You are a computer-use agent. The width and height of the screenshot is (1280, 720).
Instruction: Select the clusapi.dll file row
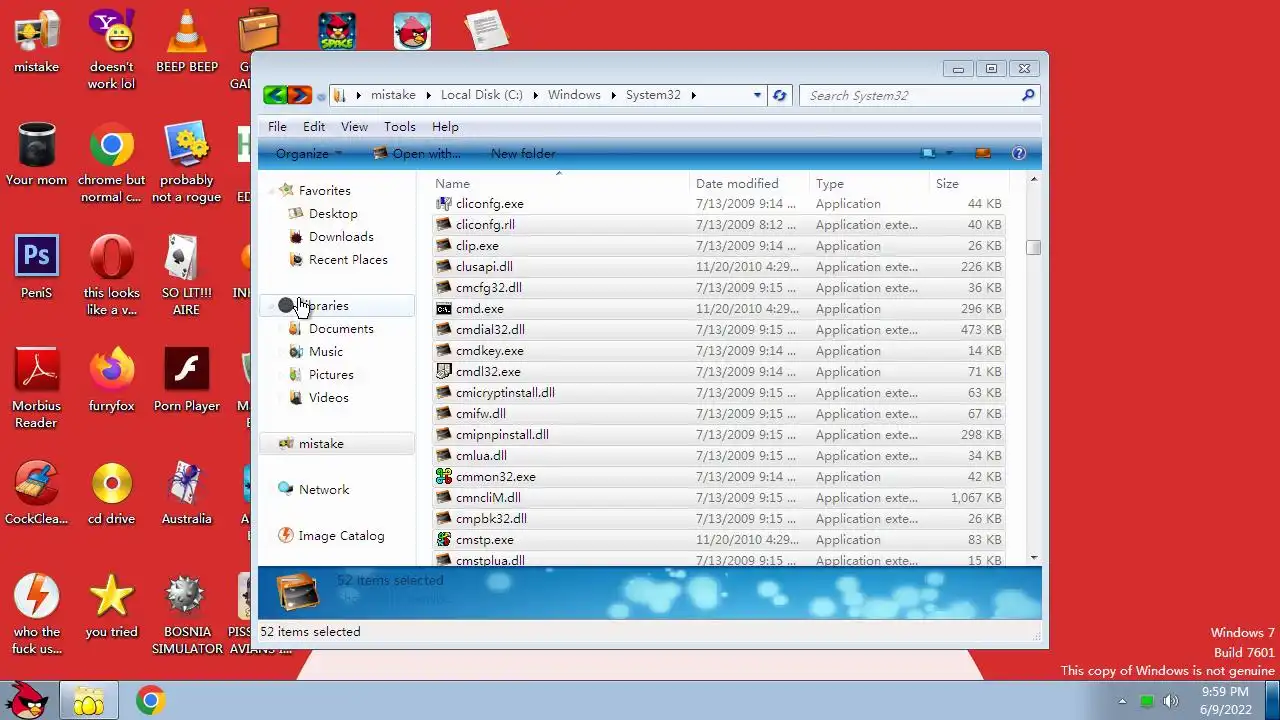(718, 267)
